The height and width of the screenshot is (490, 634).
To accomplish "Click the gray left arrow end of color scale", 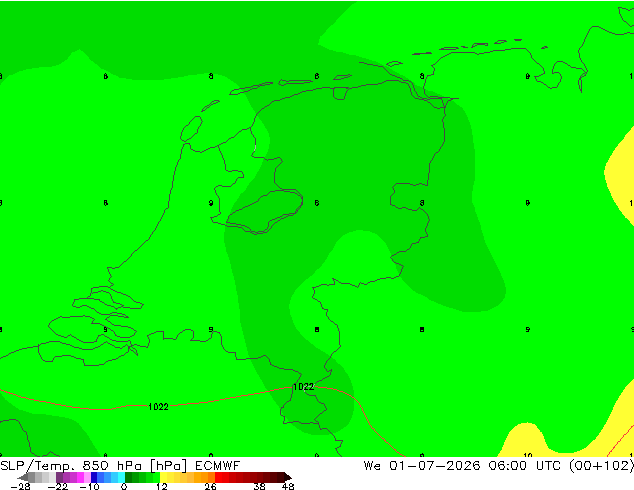I will tap(23, 477).
